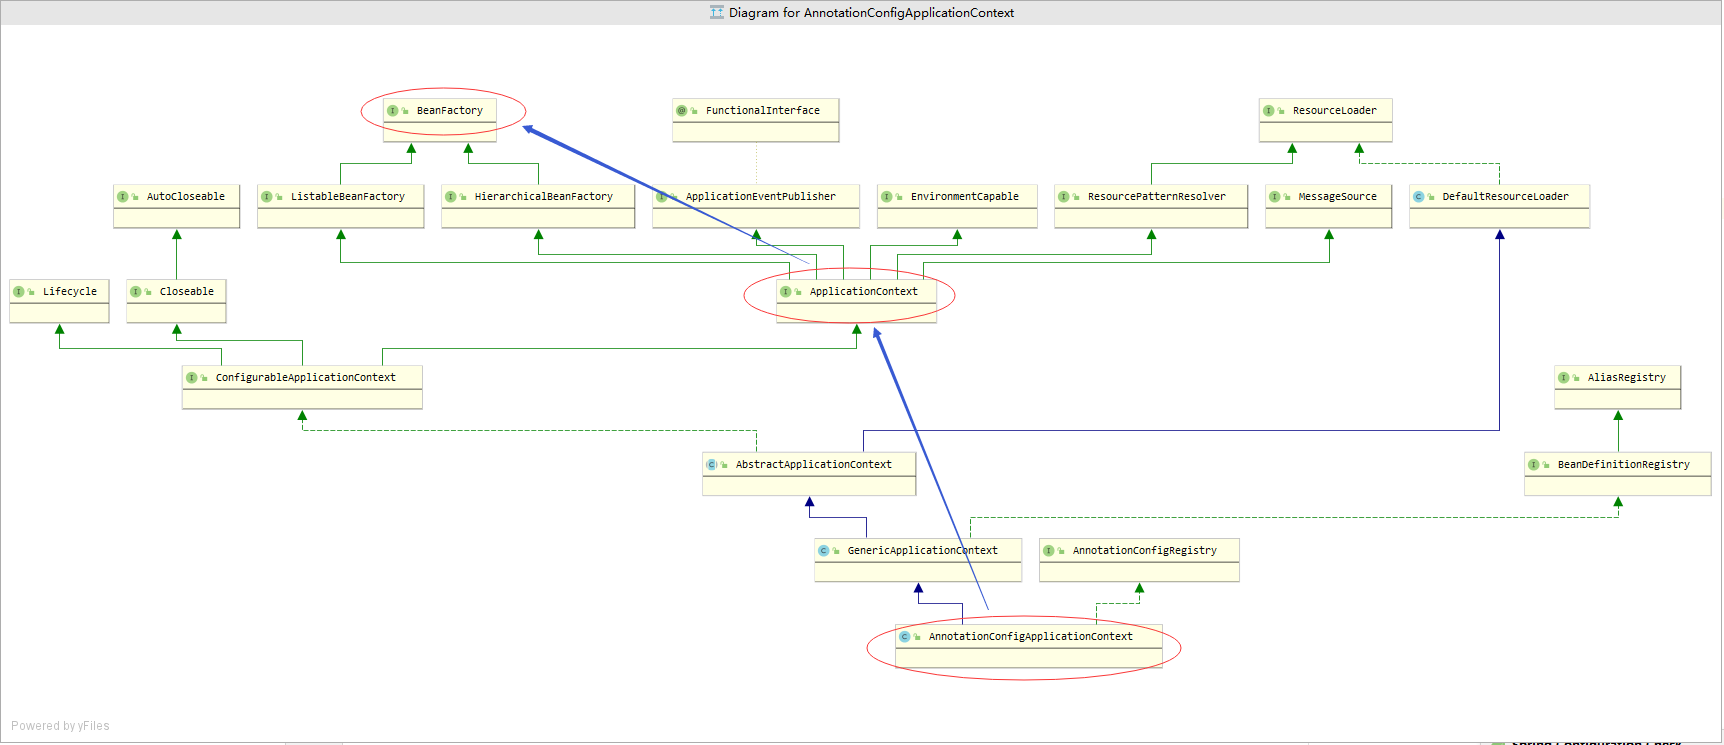Select the ApplicationEventPublisher node label
The width and height of the screenshot is (1724, 745).
[x=761, y=197]
